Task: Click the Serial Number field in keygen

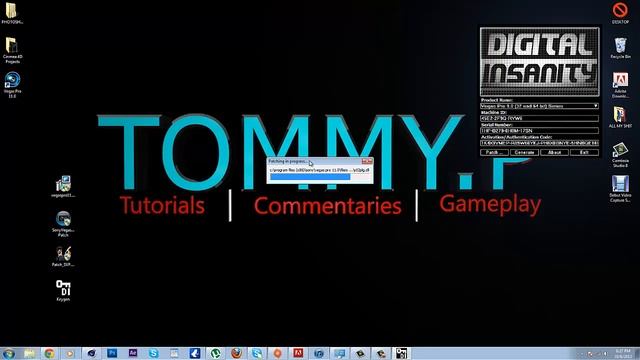Action: 539,131
